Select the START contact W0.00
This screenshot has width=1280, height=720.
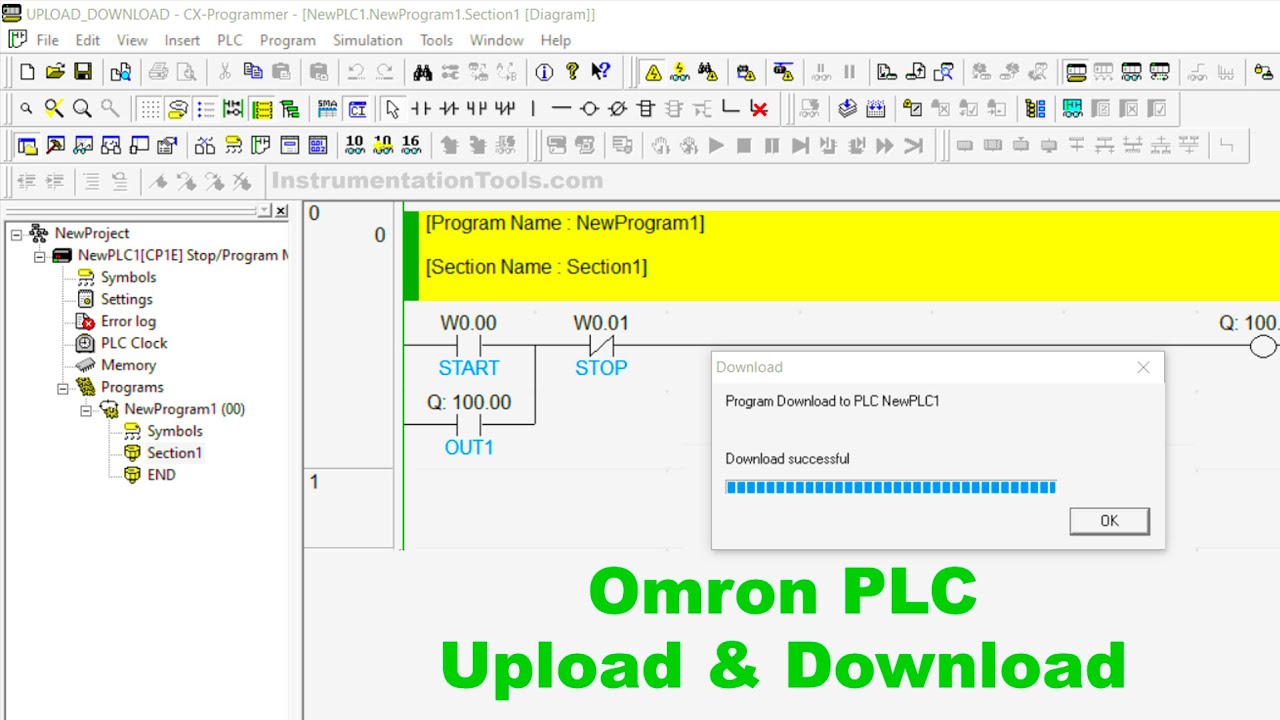468,345
